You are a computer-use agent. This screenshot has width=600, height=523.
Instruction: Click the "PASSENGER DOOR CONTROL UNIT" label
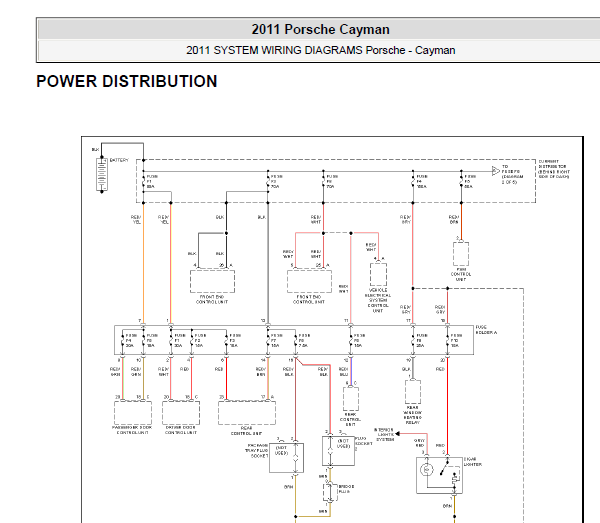coord(132,430)
